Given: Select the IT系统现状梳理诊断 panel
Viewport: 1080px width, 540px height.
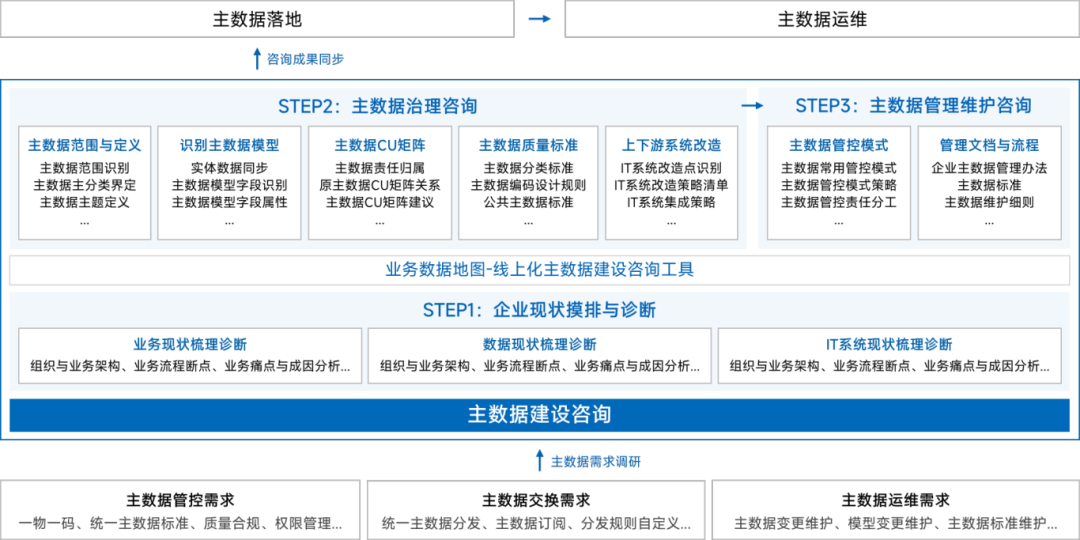Looking at the screenshot, I should (x=889, y=355).
